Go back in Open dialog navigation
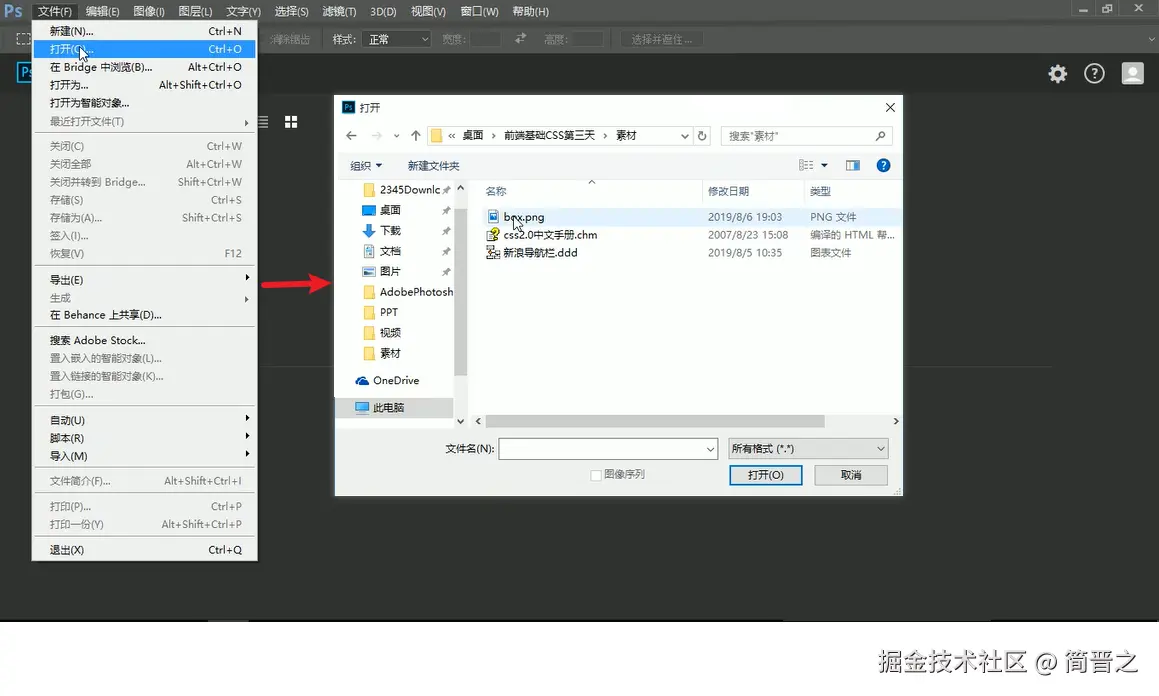The width and height of the screenshot is (1159, 696). coord(351,136)
